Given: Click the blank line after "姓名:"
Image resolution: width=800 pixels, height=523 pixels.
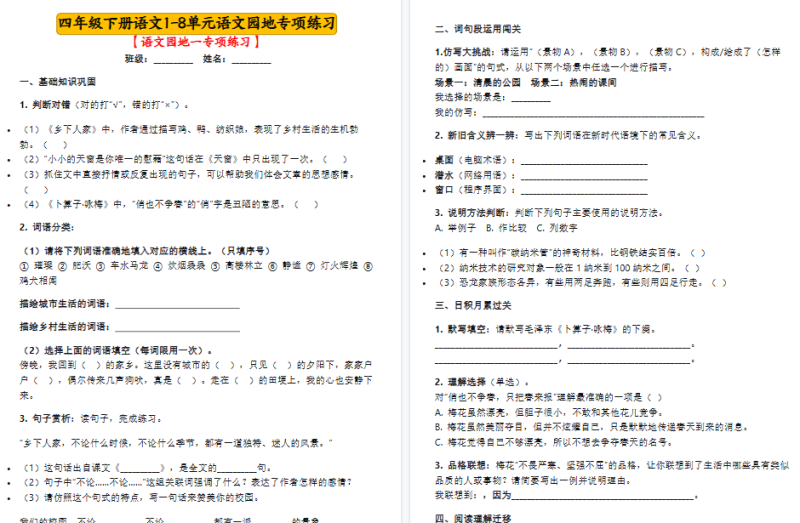Looking at the screenshot, I should pos(251,60).
